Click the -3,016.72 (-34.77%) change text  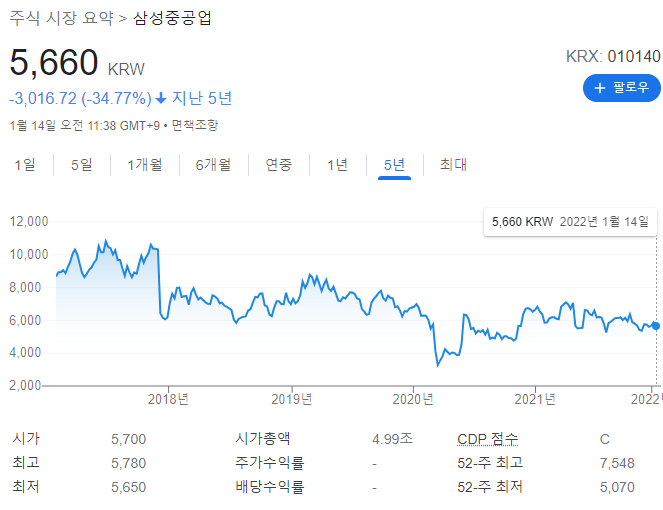pyautogui.click(x=80, y=99)
